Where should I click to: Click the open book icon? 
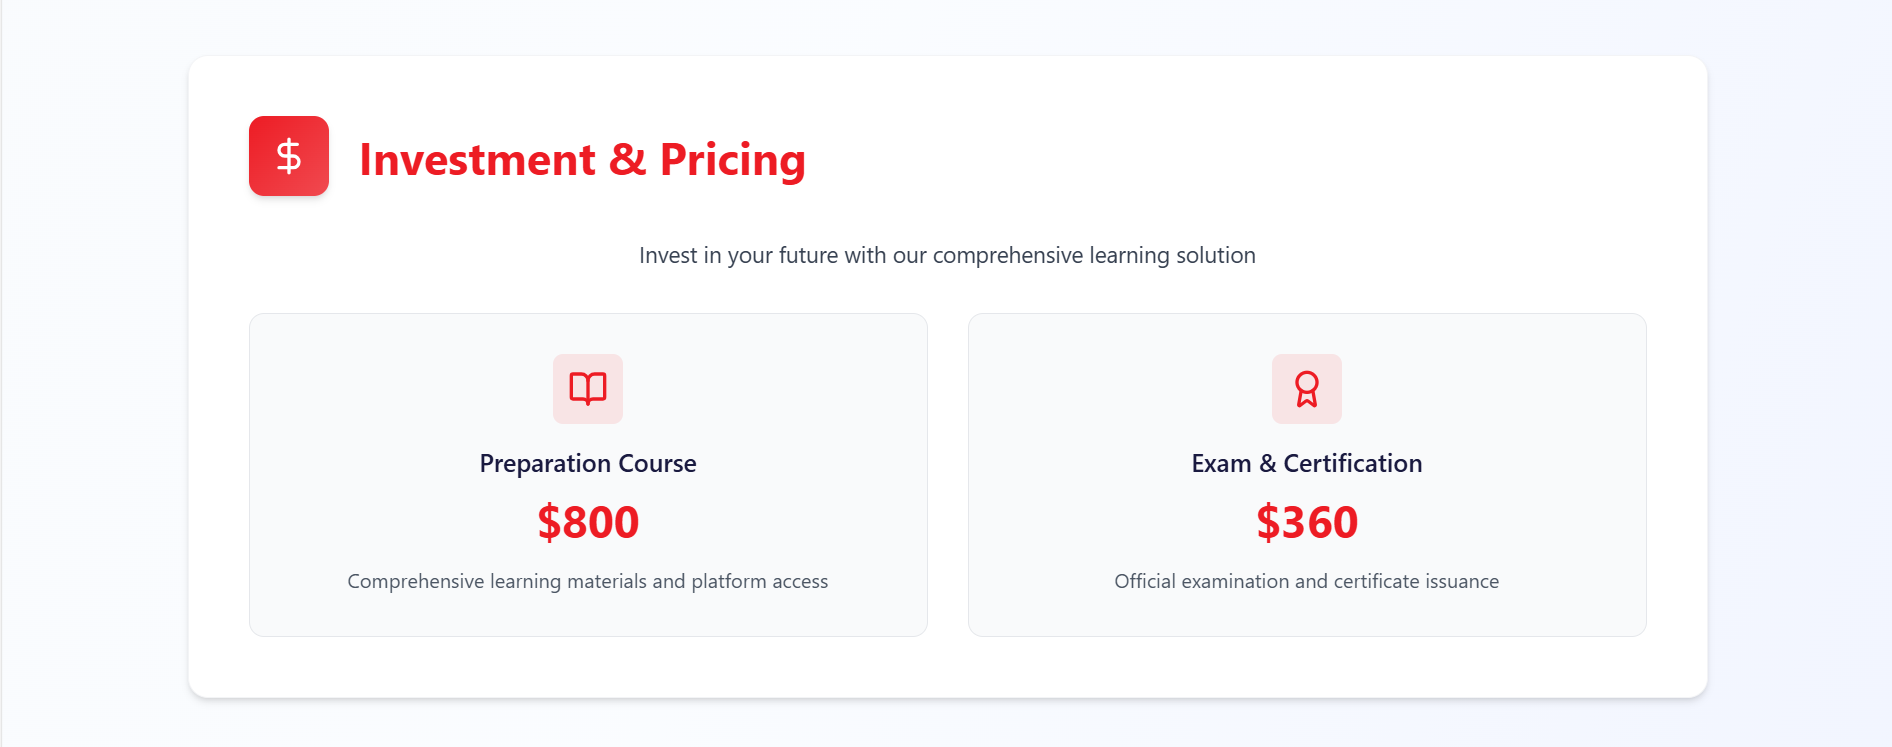(588, 388)
